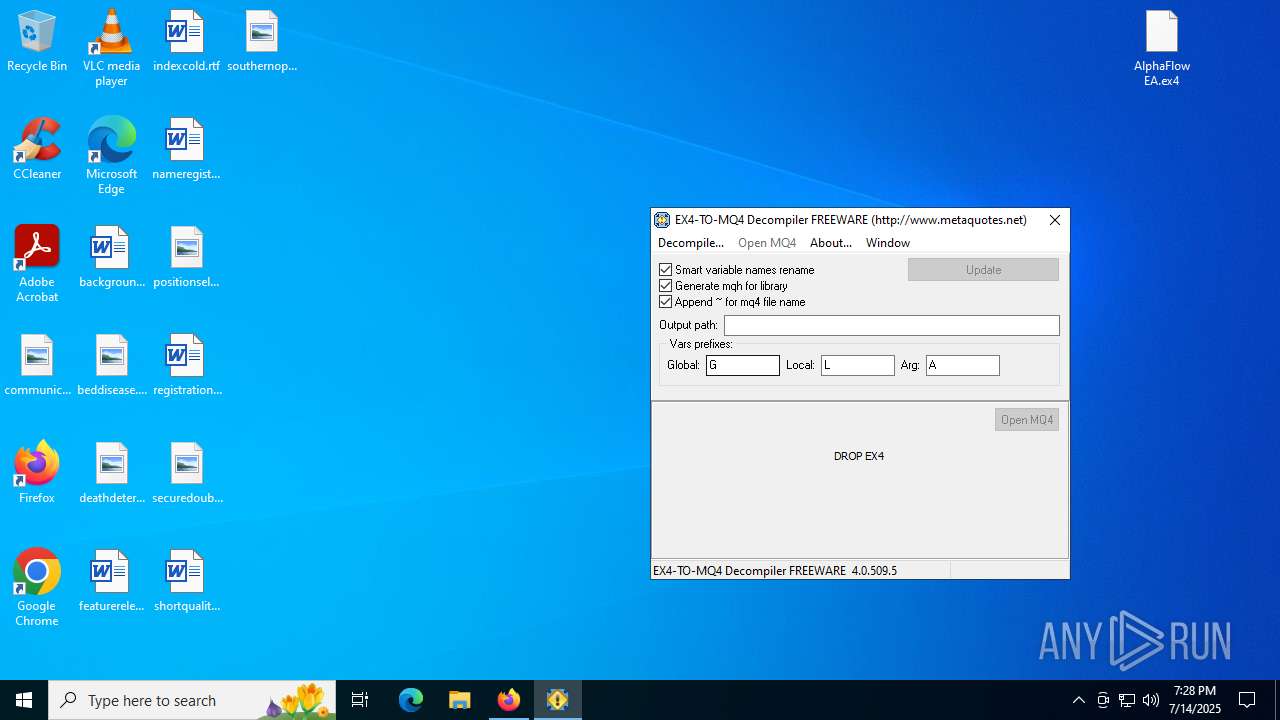Select the backgroun... Word document
This screenshot has width=1280, height=720.
point(112,257)
